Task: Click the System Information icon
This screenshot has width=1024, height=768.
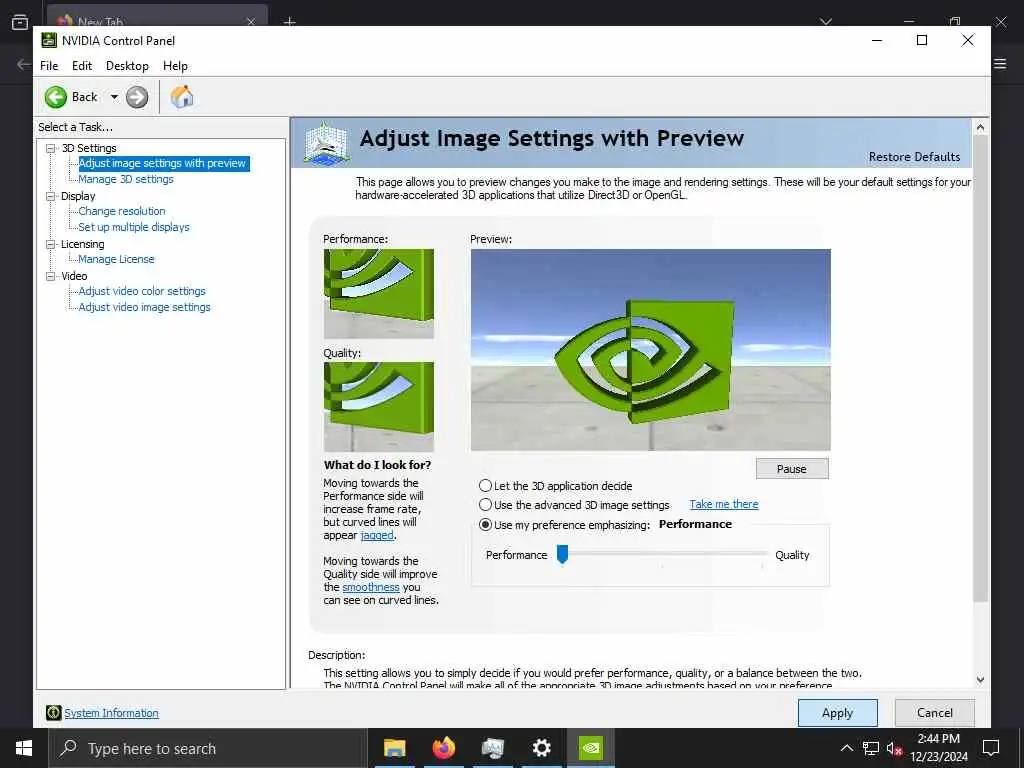Action: [54, 713]
